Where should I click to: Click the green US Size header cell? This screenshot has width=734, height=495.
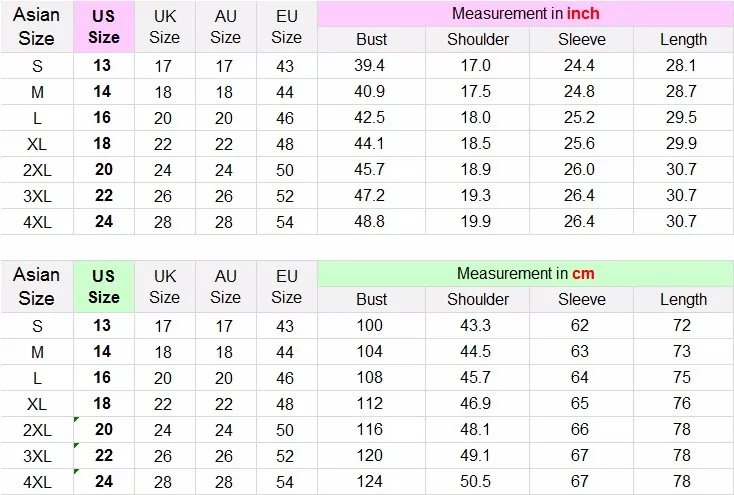[x=104, y=287]
